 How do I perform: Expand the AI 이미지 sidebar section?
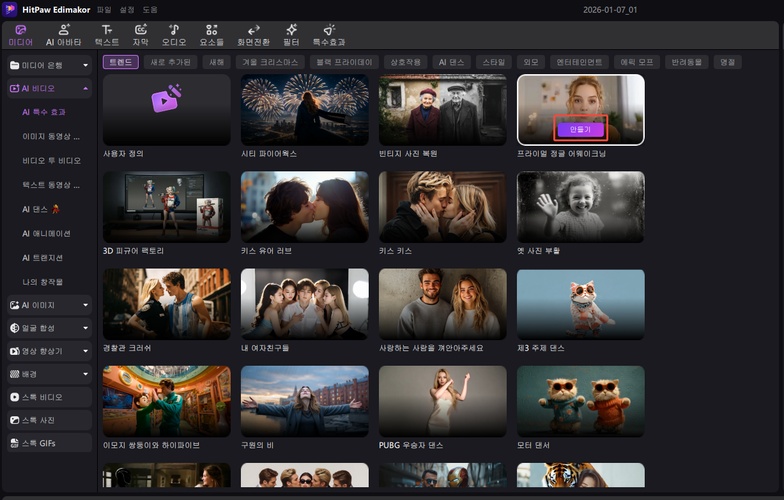pyautogui.click(x=49, y=304)
